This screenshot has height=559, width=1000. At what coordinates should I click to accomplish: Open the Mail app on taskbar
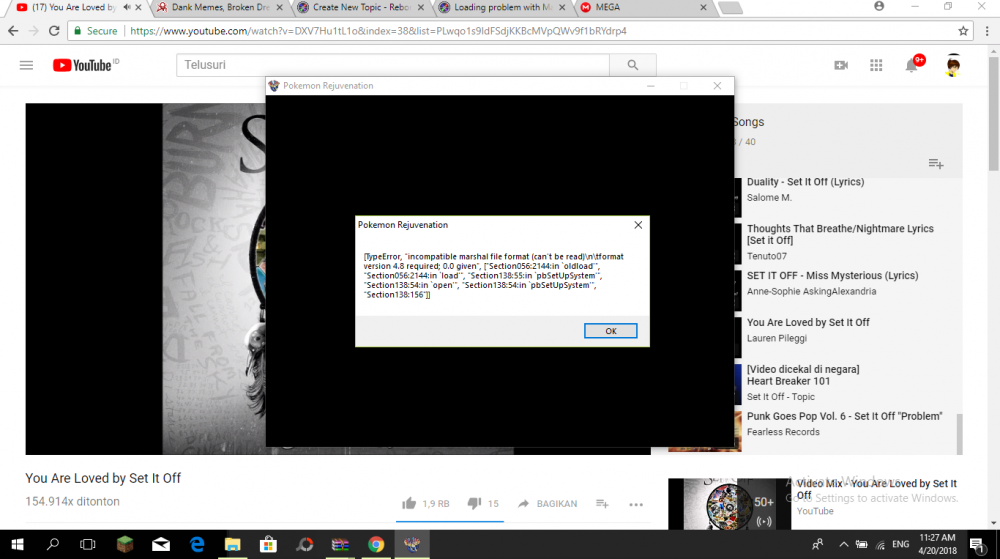161,544
